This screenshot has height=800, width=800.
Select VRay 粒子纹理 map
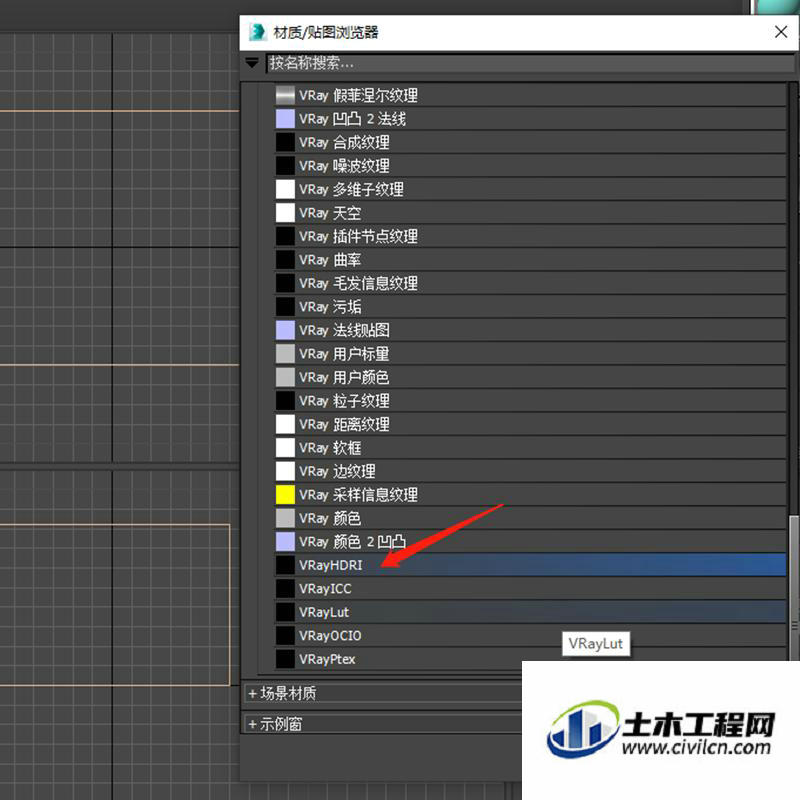tap(530, 401)
